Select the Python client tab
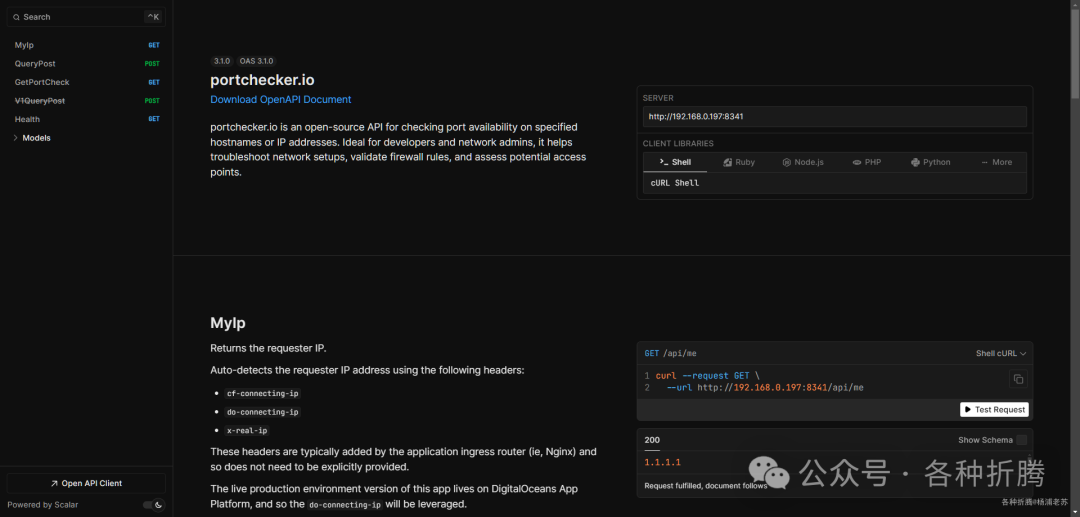Image resolution: width=1080 pixels, height=517 pixels. 931,162
